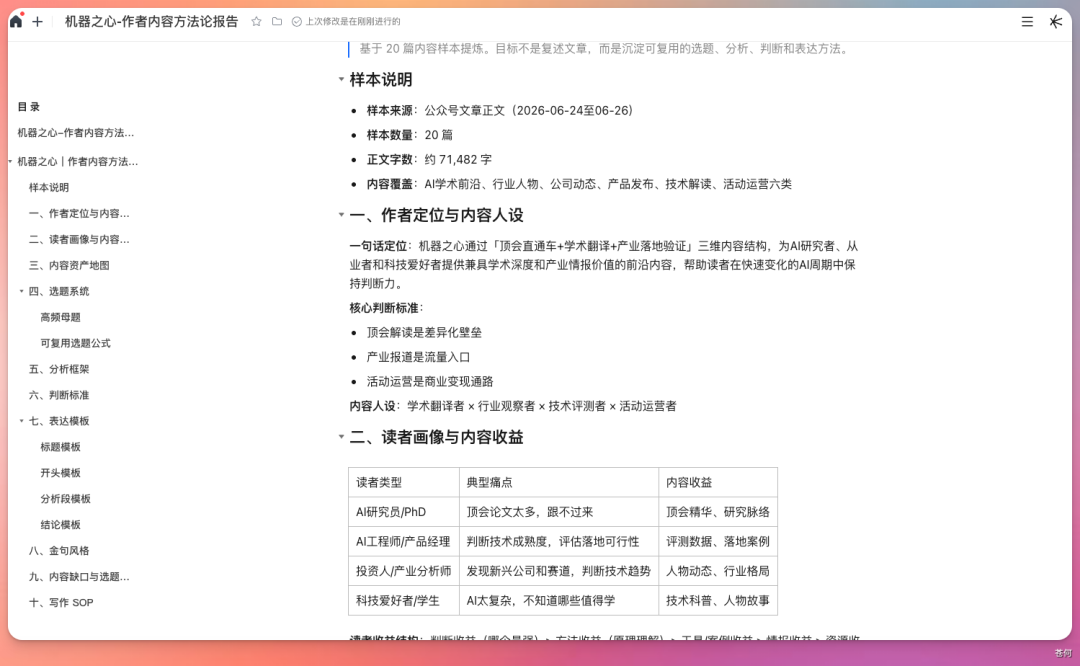Click table cell AI工程师/产品经理

(404, 541)
